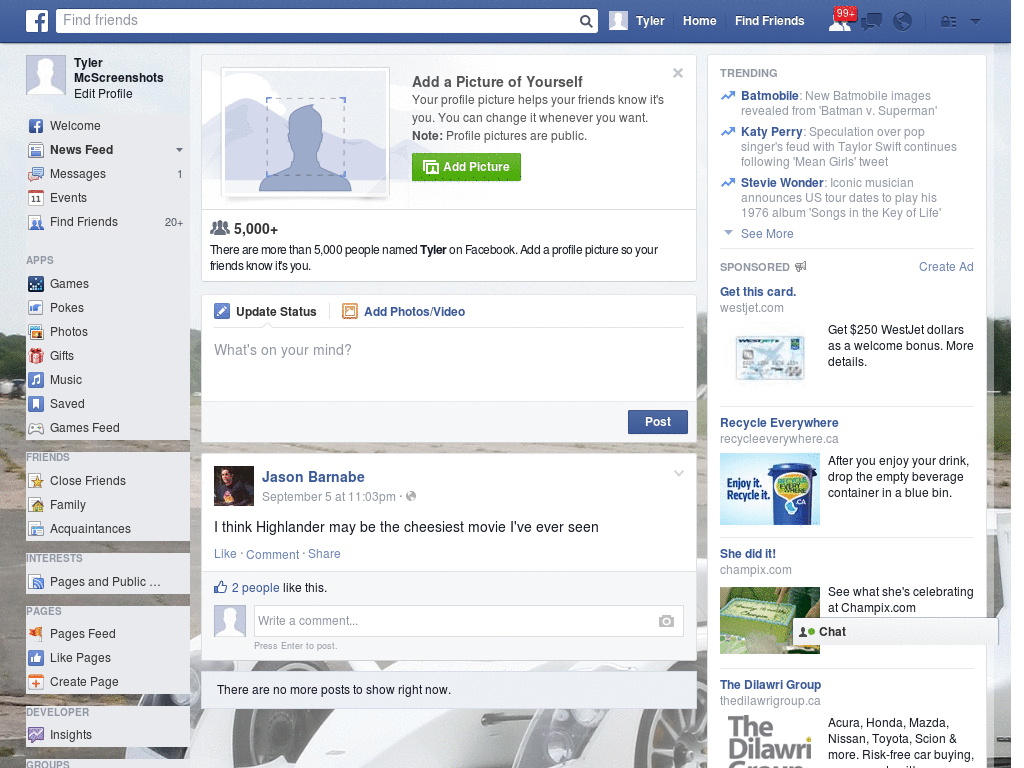1024x768 pixels.
Task: Click Jason Barnabe's post avatar
Action: (234, 486)
